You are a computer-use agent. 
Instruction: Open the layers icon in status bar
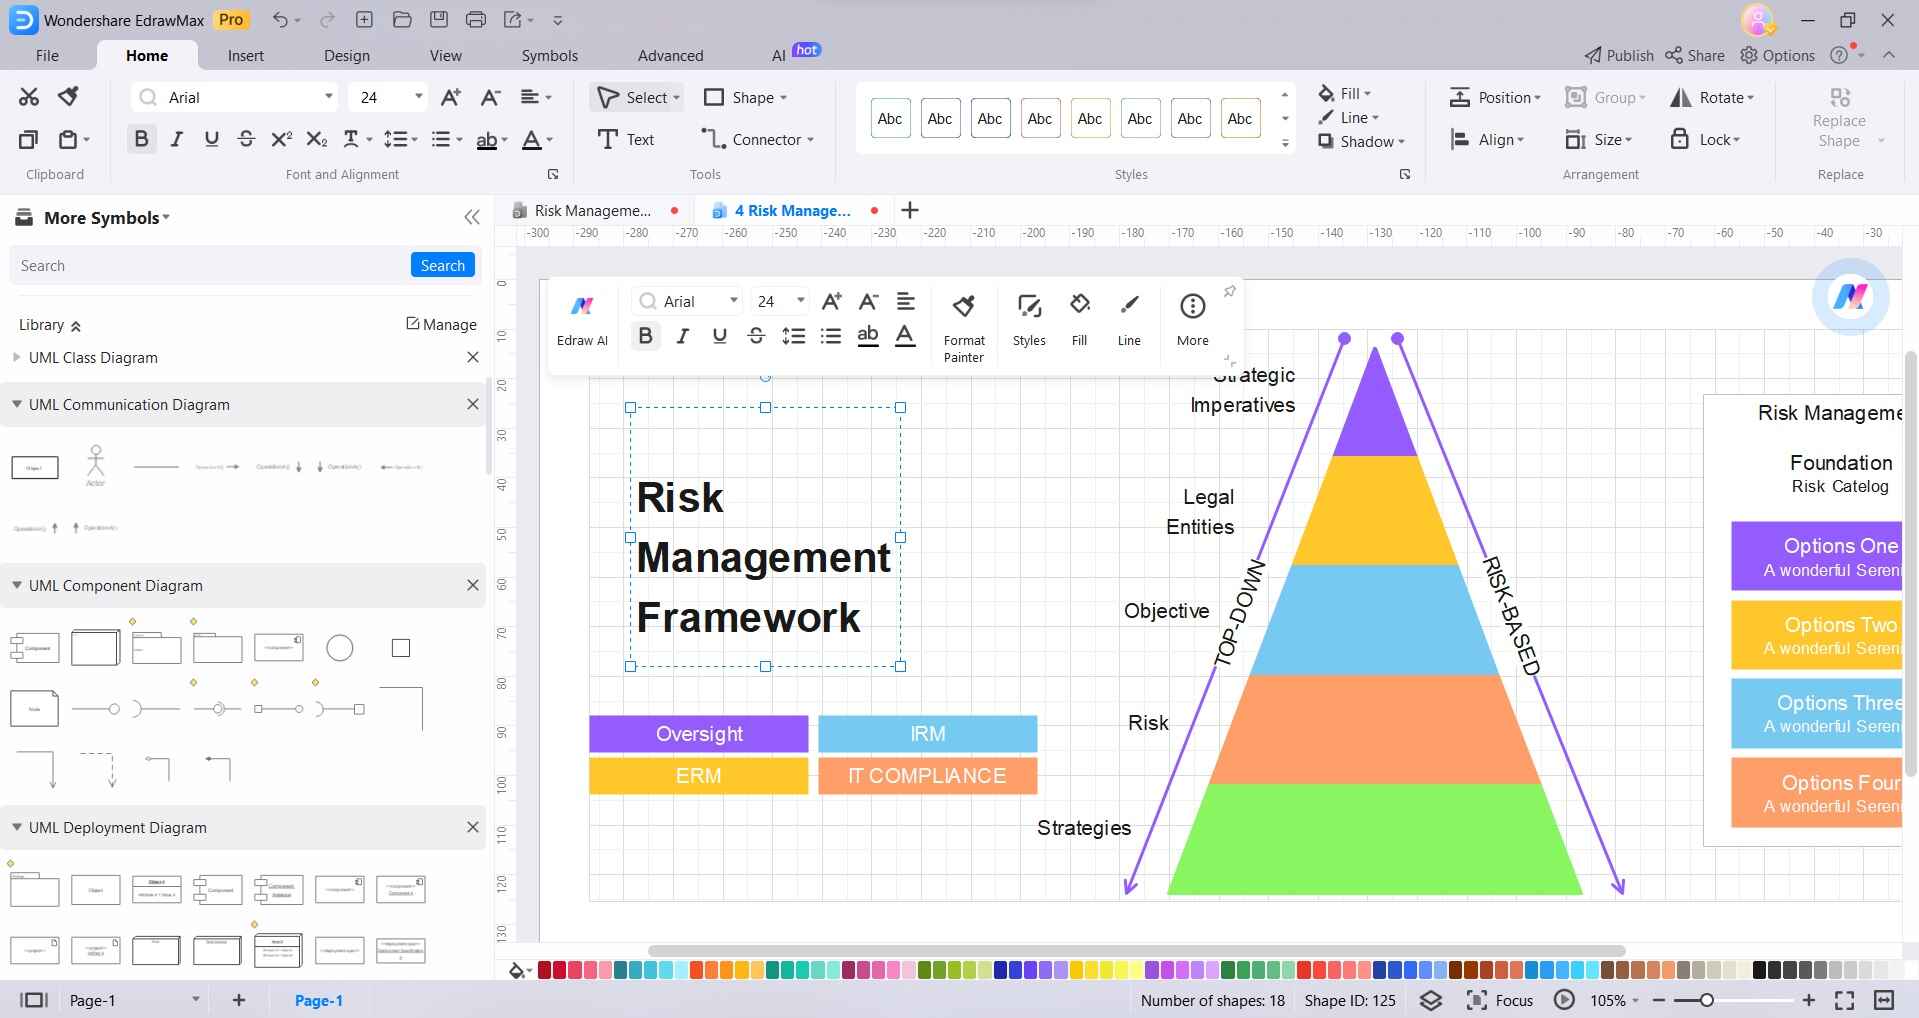[x=1431, y=1000]
